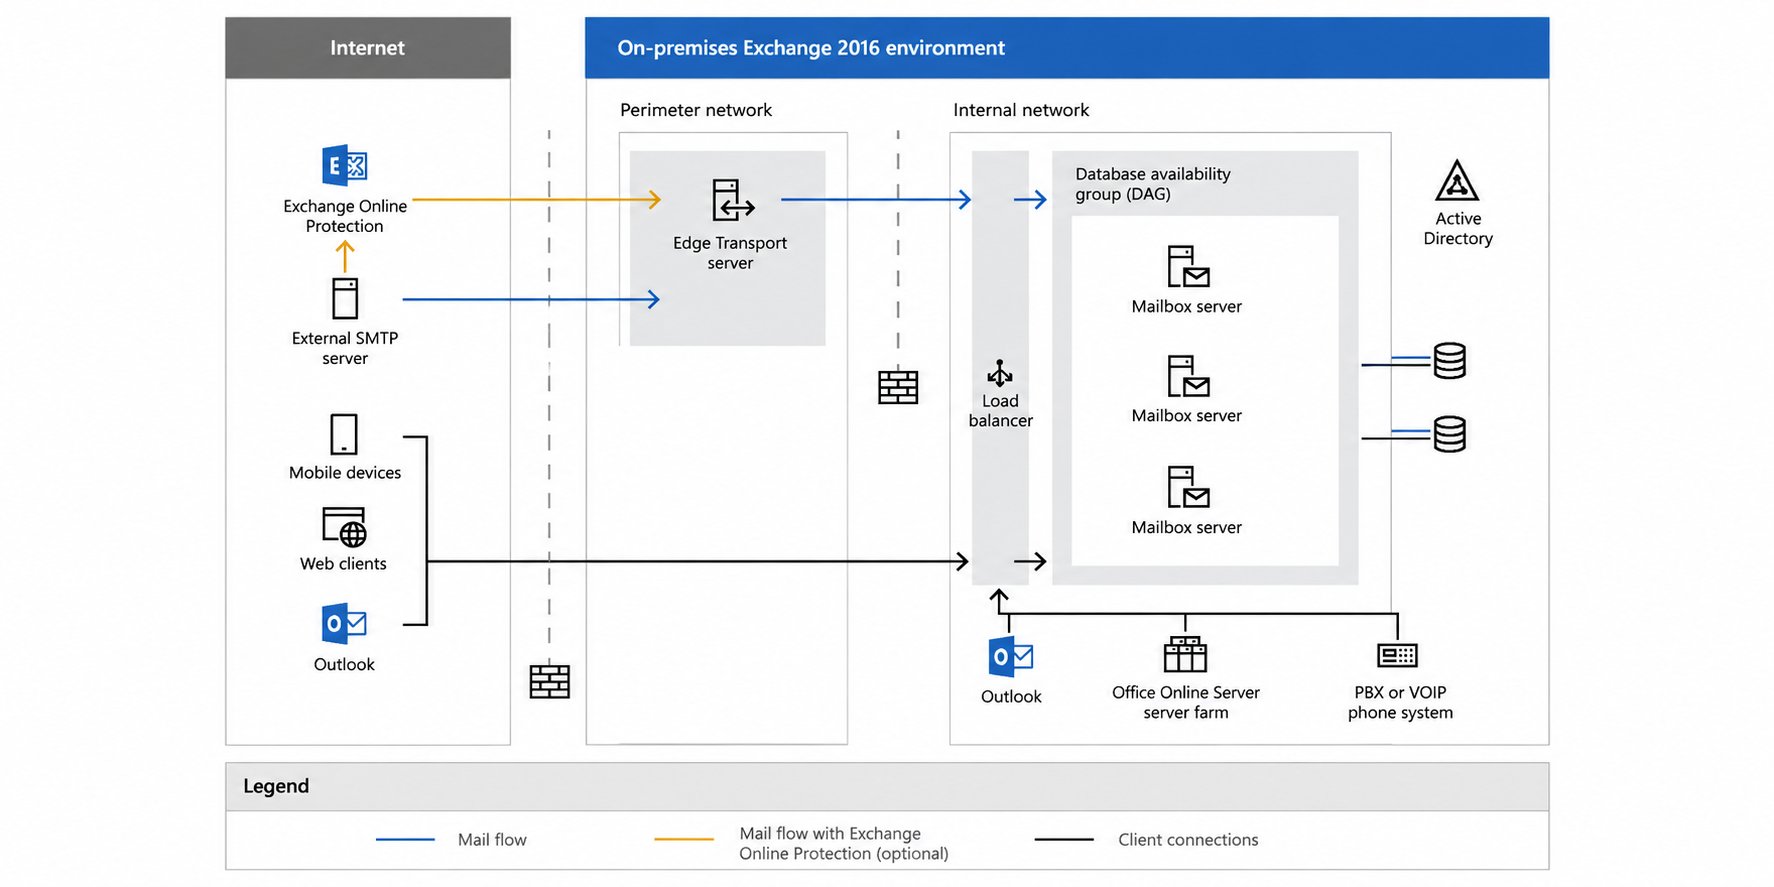This screenshot has width=1774, height=887.
Task: Click the PBX or VOIP phone system label
Action: coord(1400,702)
